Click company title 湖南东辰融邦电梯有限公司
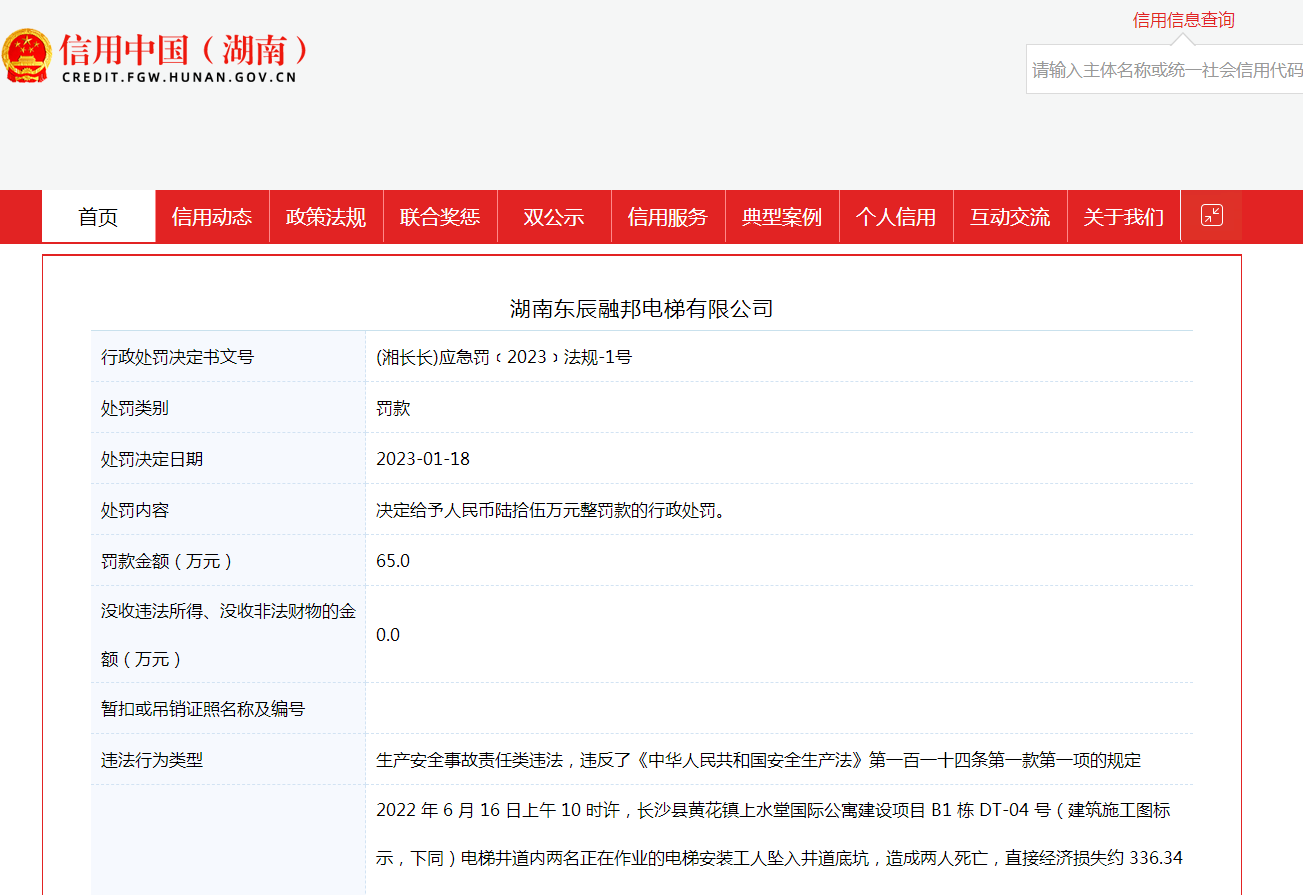 click(x=642, y=308)
